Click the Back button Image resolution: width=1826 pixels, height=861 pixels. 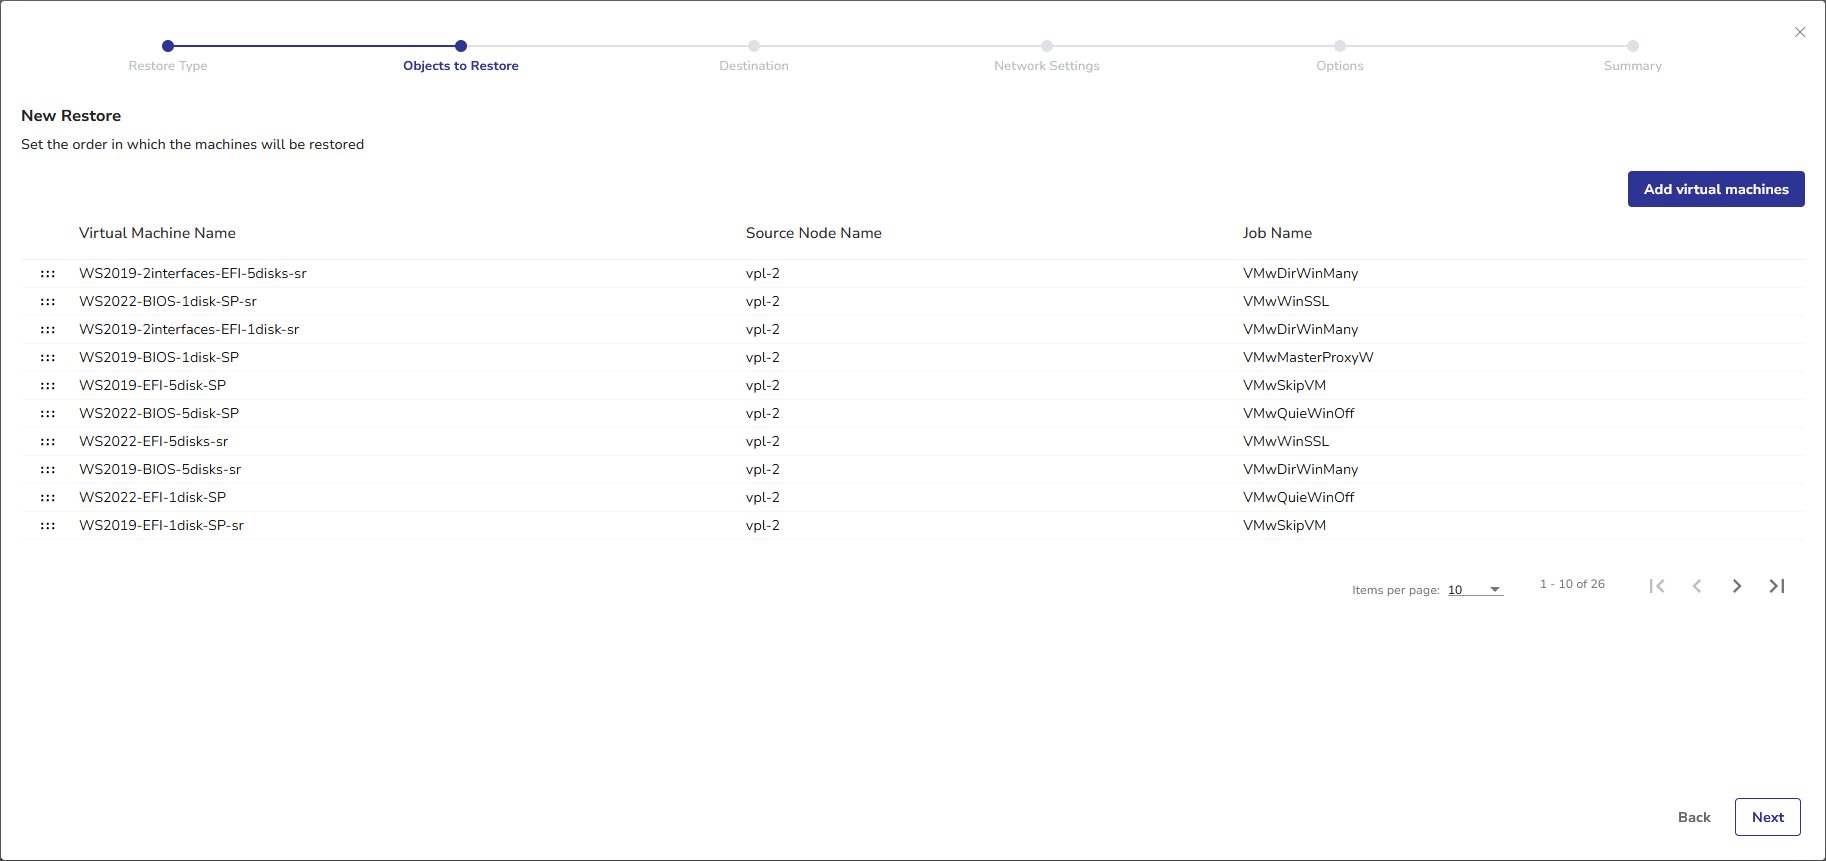(x=1694, y=817)
